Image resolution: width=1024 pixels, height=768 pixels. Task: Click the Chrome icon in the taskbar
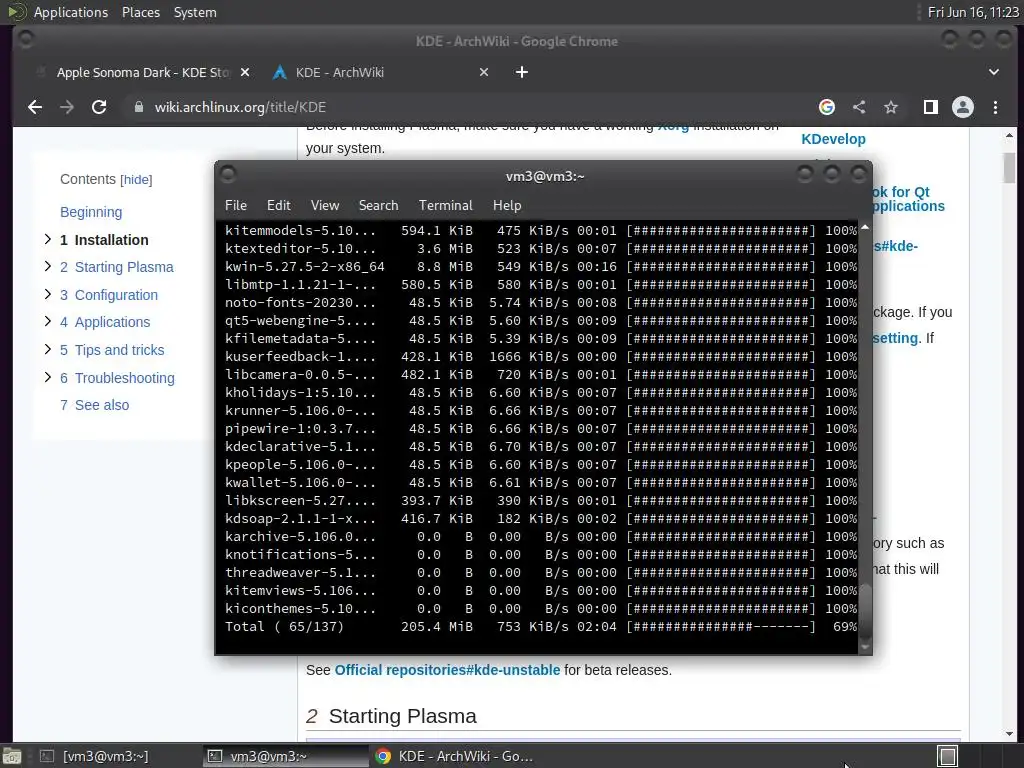click(383, 756)
